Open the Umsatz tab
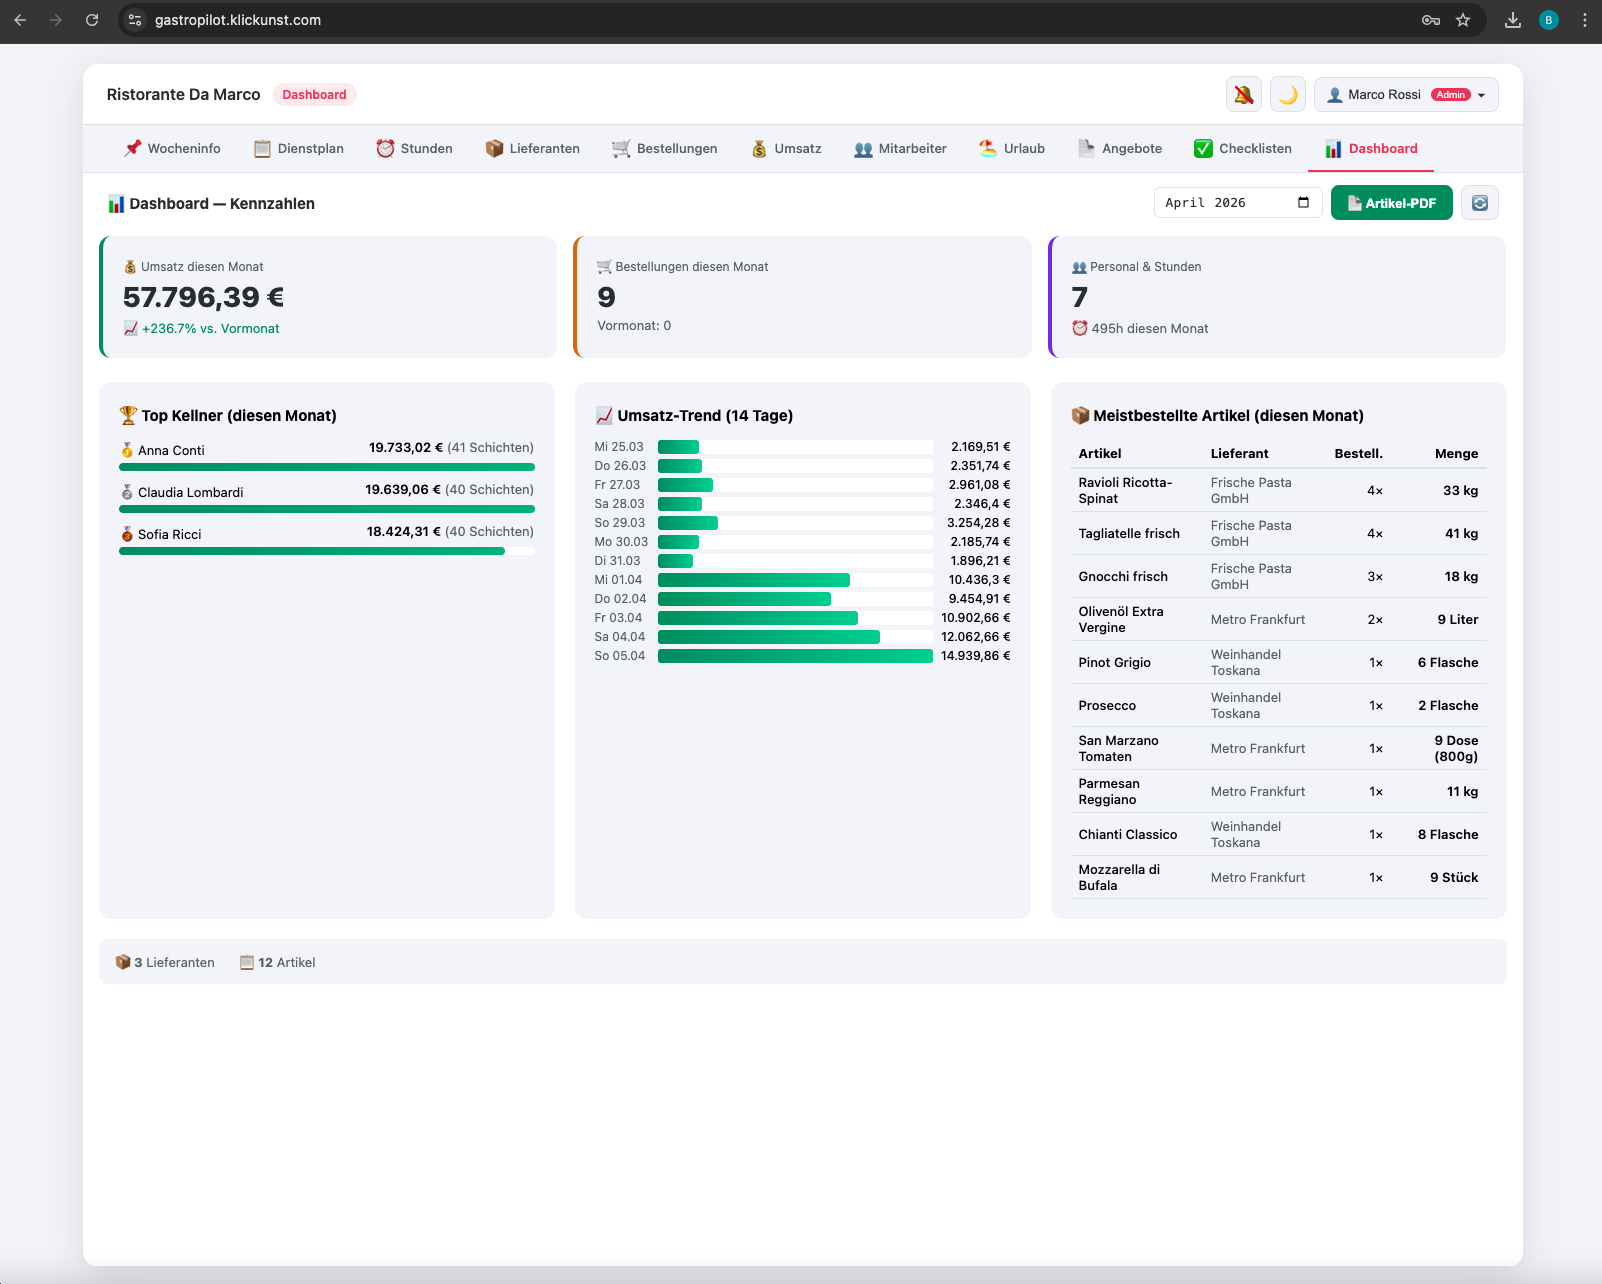 click(786, 149)
